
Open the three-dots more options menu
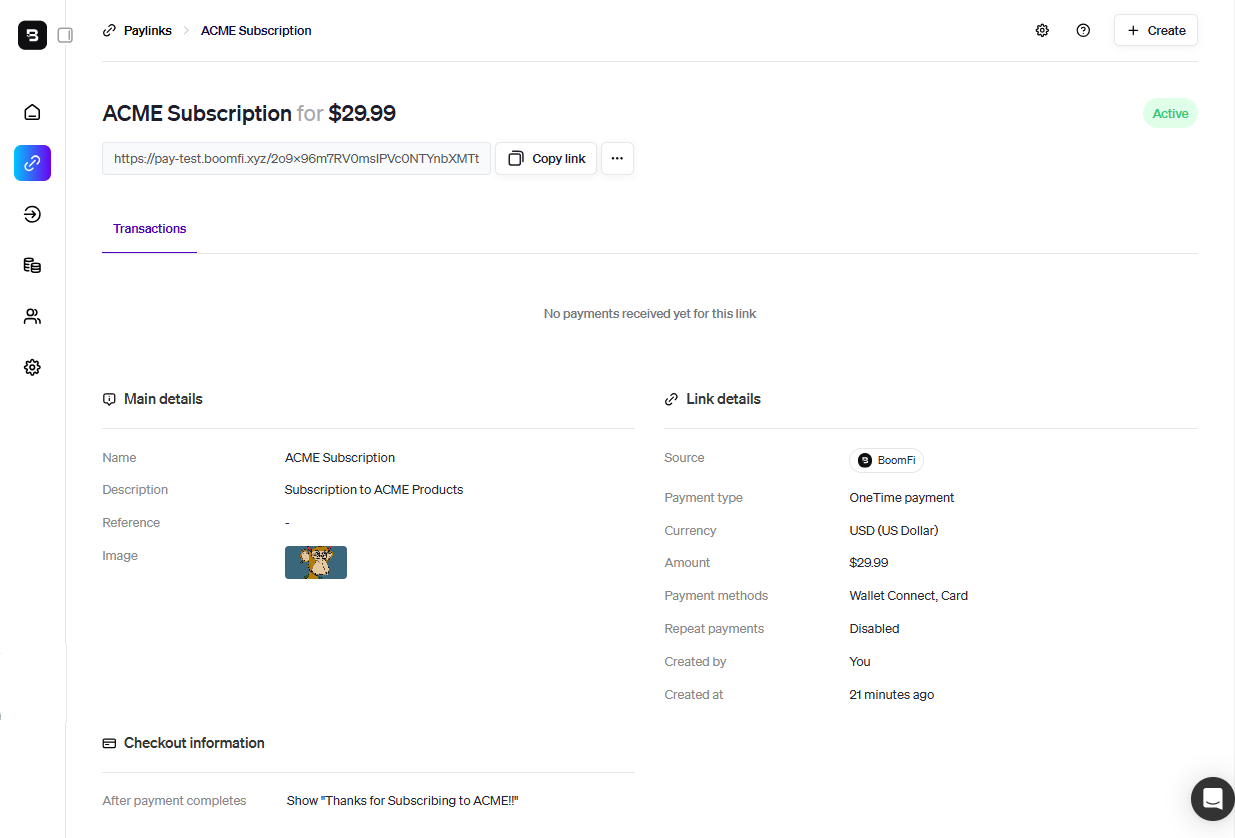(617, 158)
